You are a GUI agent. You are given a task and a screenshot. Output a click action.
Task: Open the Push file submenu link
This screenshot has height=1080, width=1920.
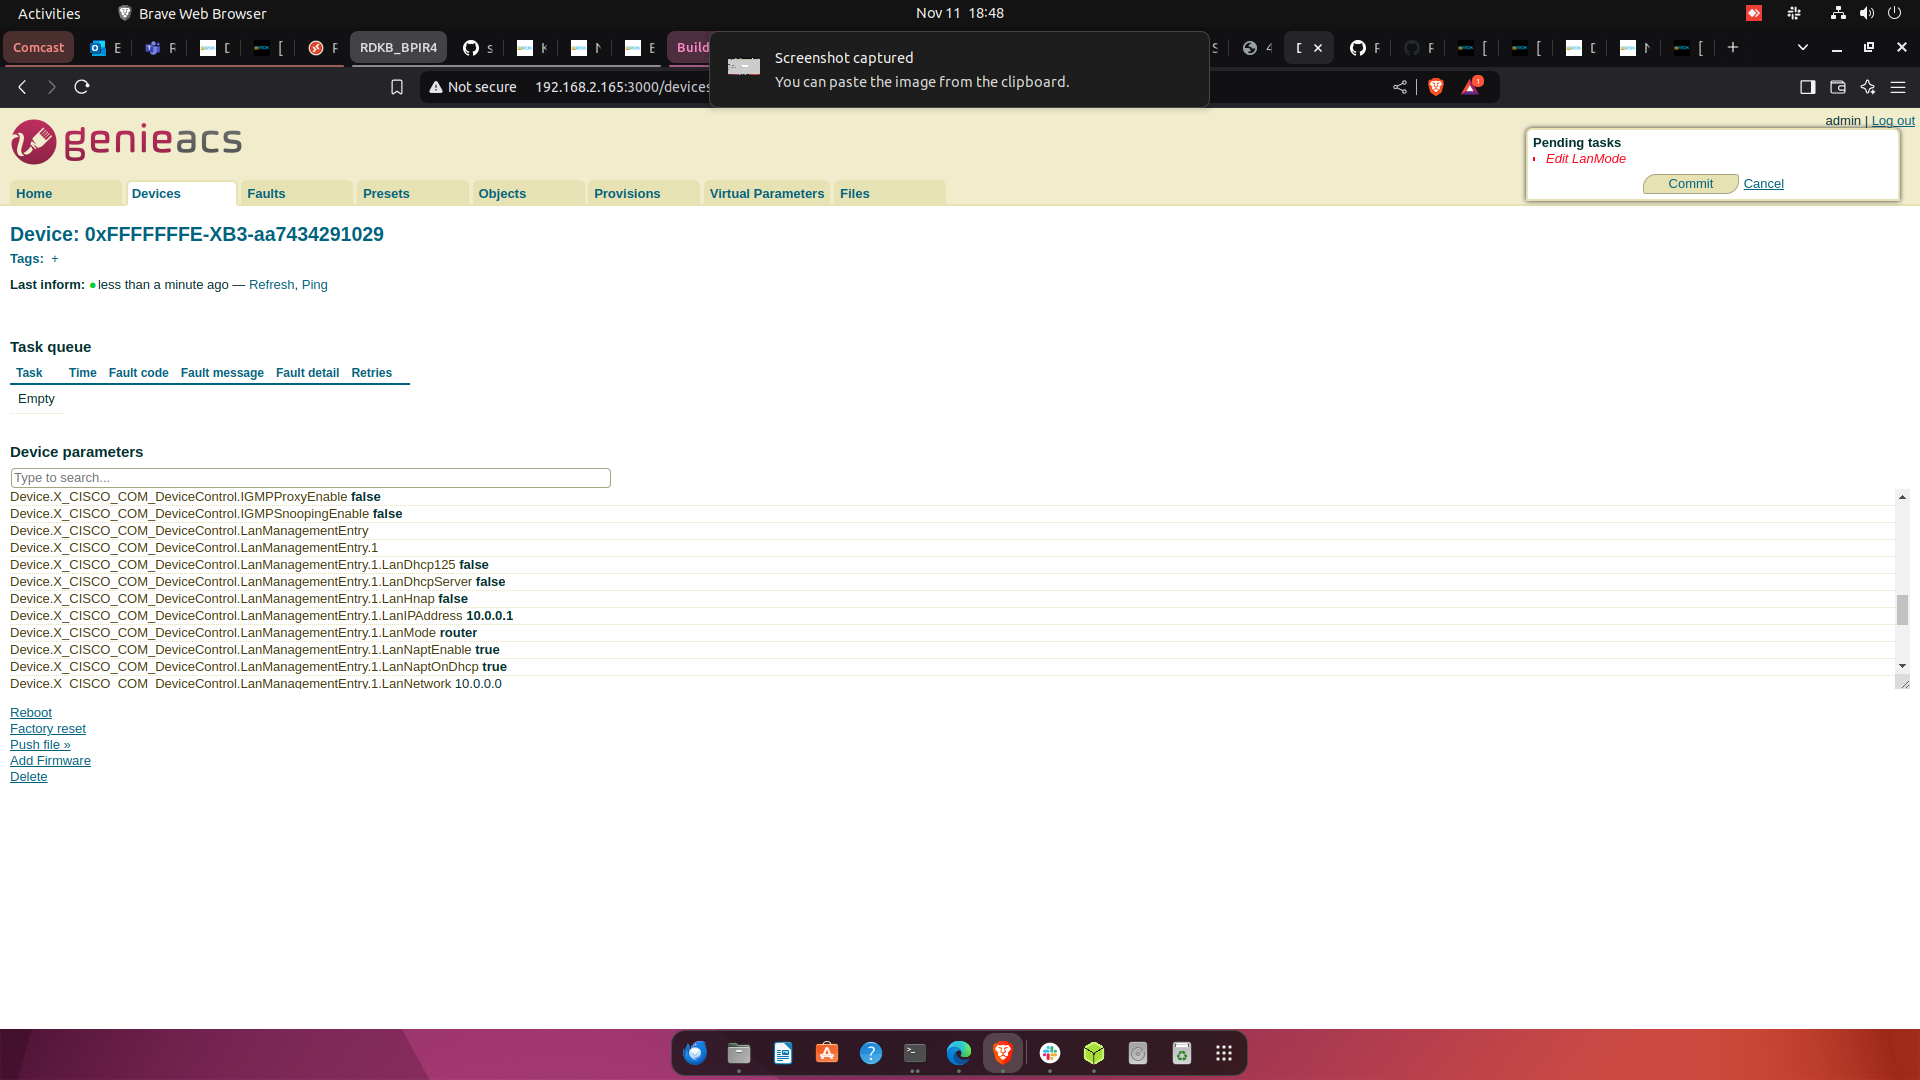tap(40, 745)
